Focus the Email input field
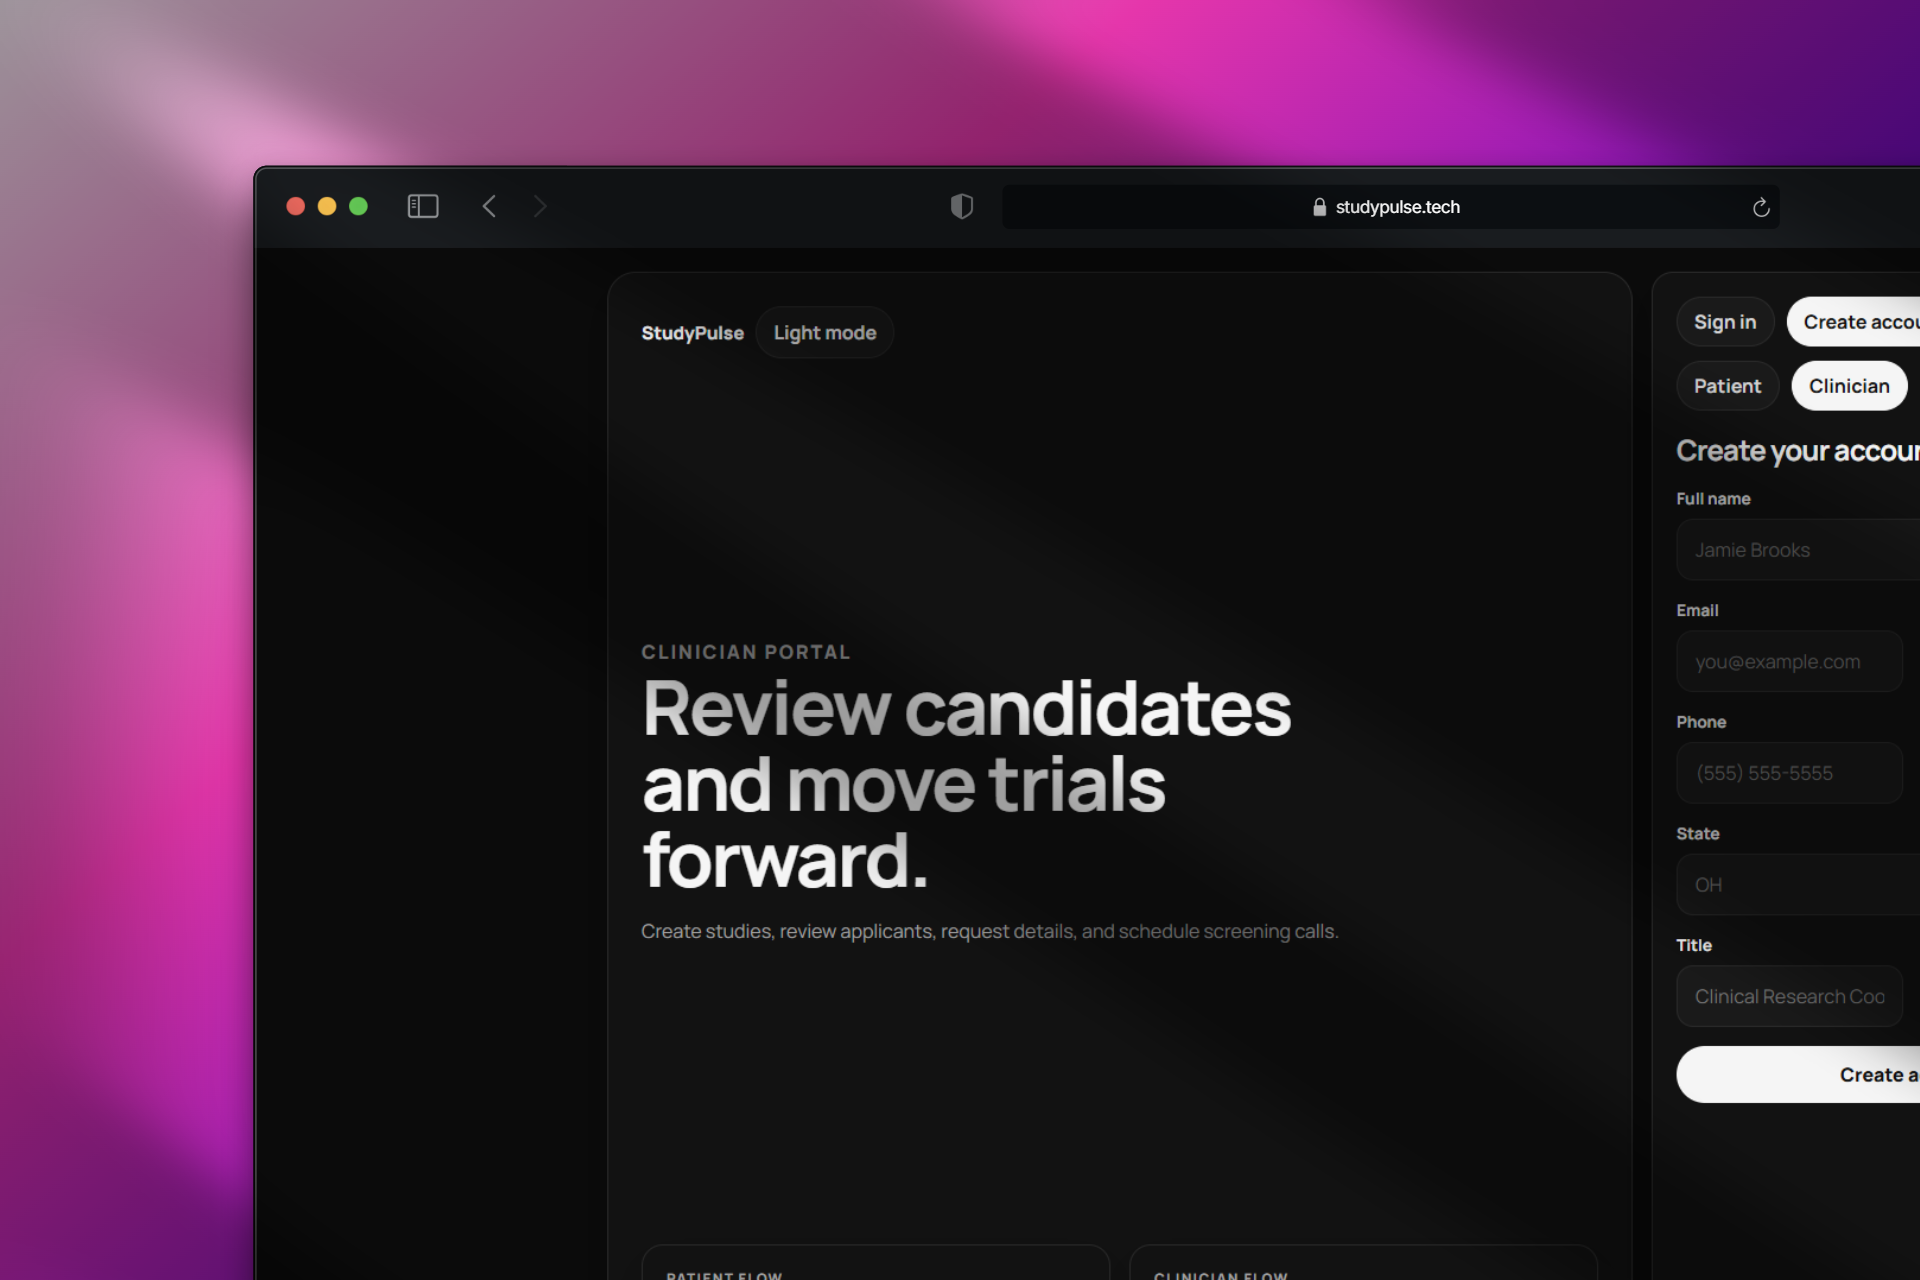The image size is (1920, 1280). click(x=1788, y=662)
